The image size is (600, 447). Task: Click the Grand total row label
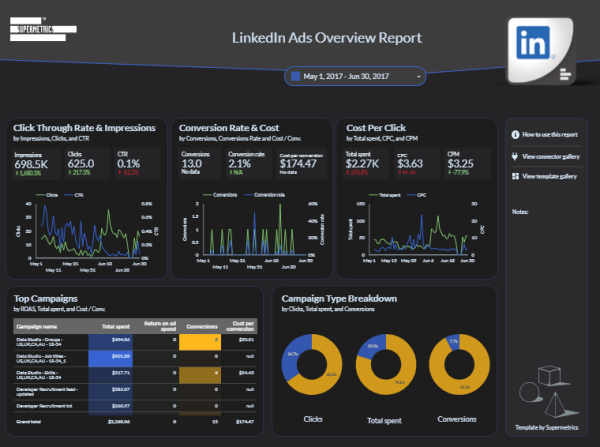[29, 422]
